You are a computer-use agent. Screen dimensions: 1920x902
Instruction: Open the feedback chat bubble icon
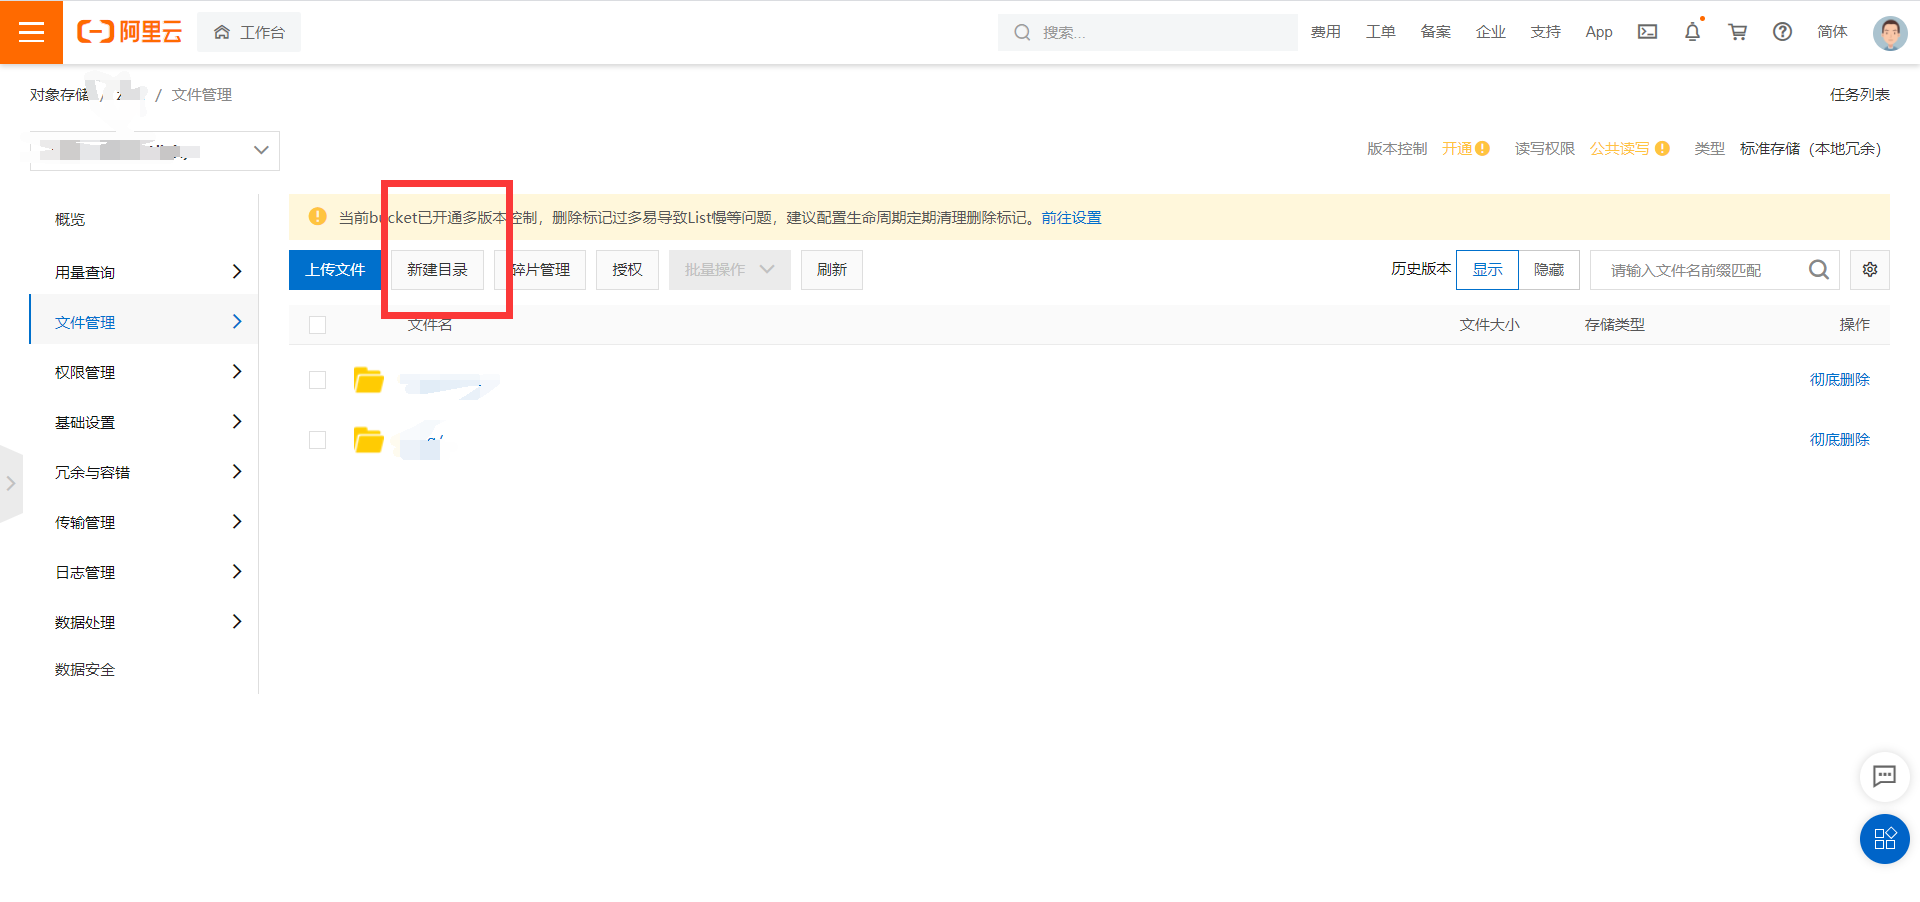click(x=1884, y=777)
